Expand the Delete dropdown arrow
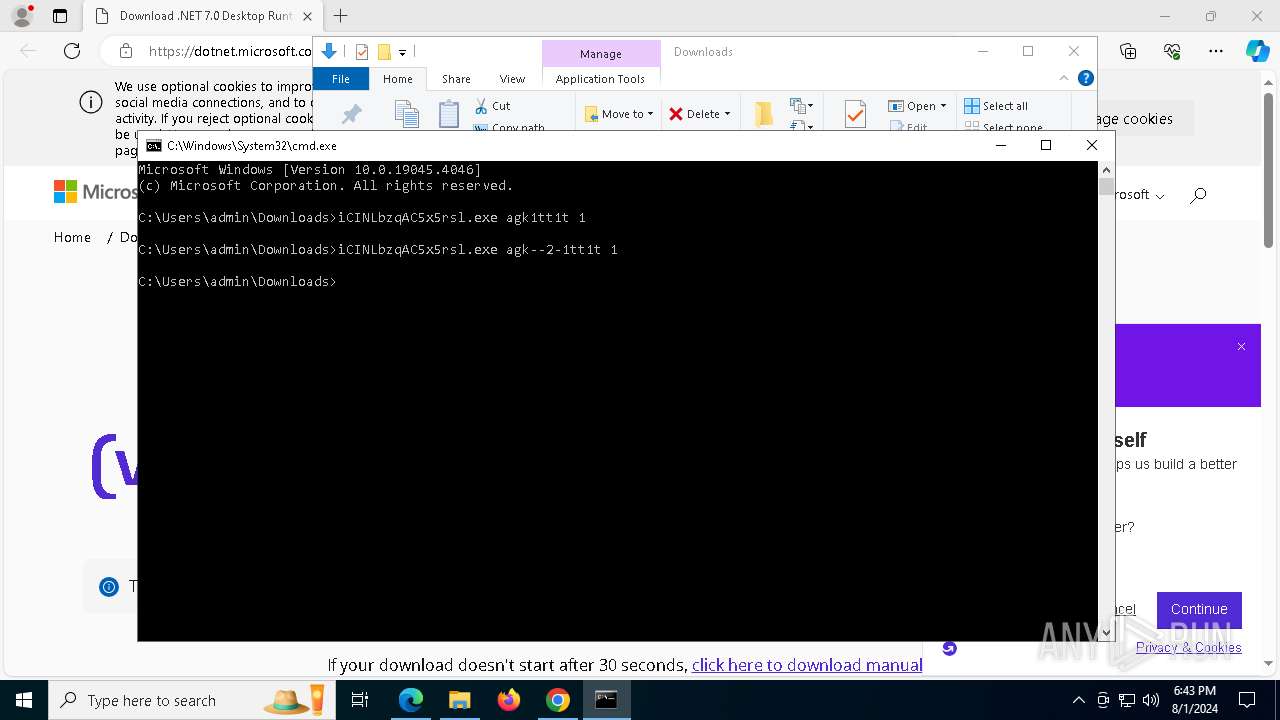 [x=727, y=114]
